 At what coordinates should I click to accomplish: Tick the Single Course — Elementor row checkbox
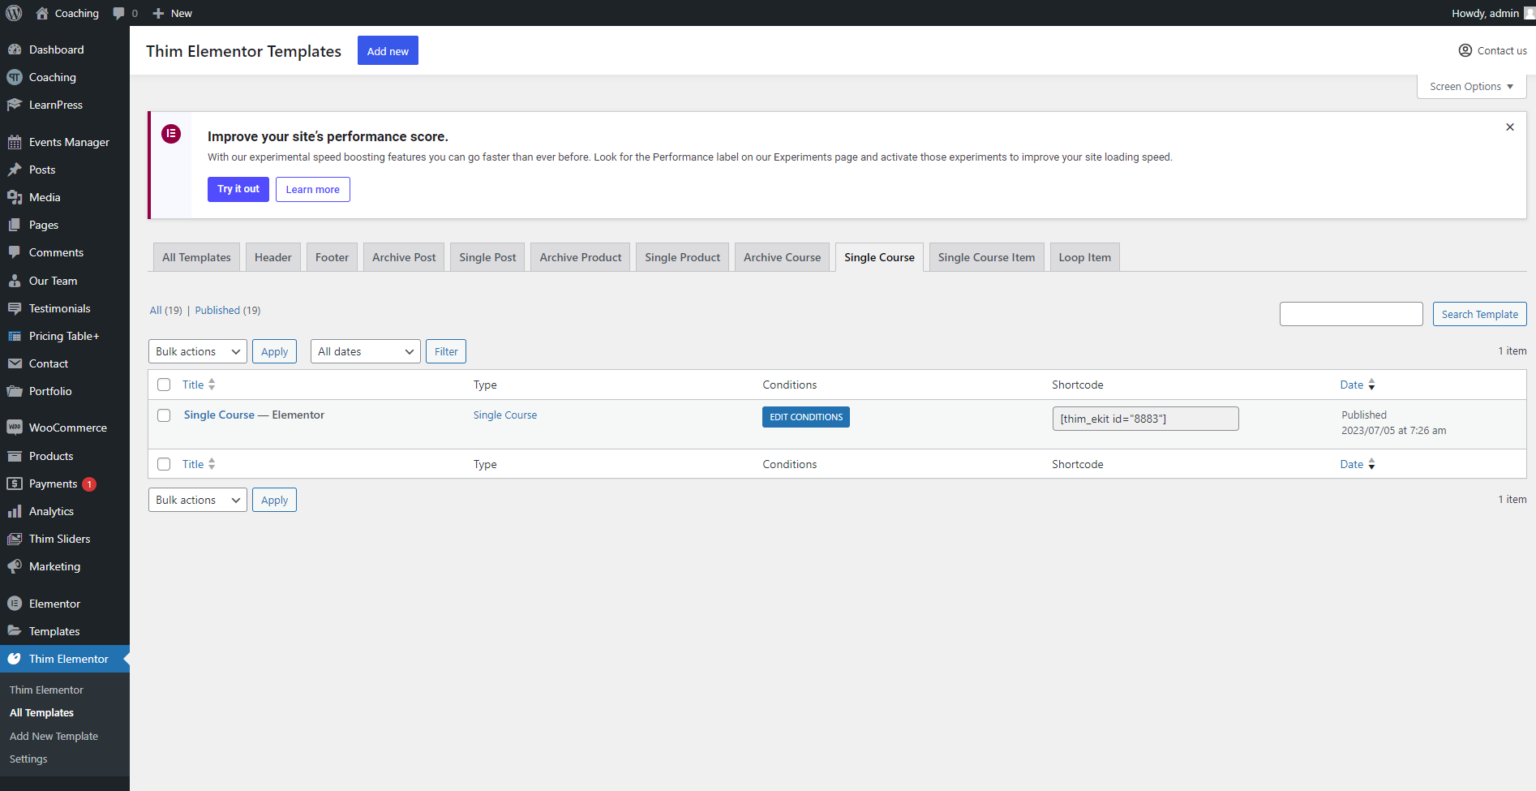(164, 415)
